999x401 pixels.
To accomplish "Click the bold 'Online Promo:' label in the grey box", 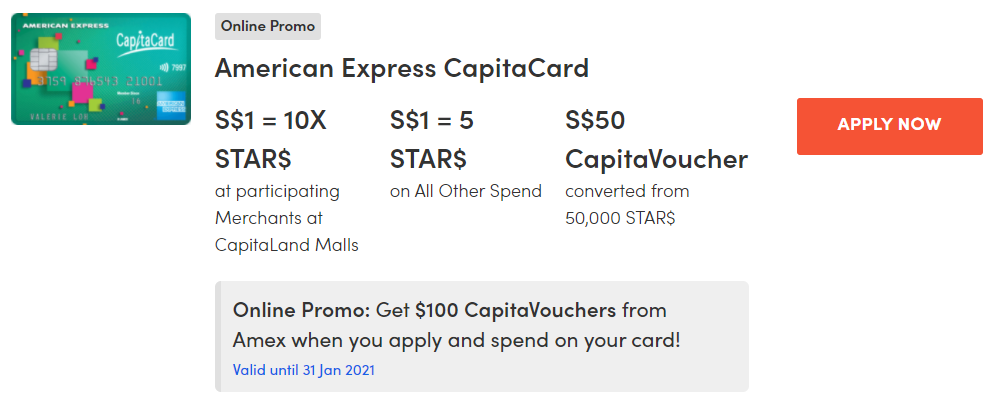I will pyautogui.click(x=288, y=310).
